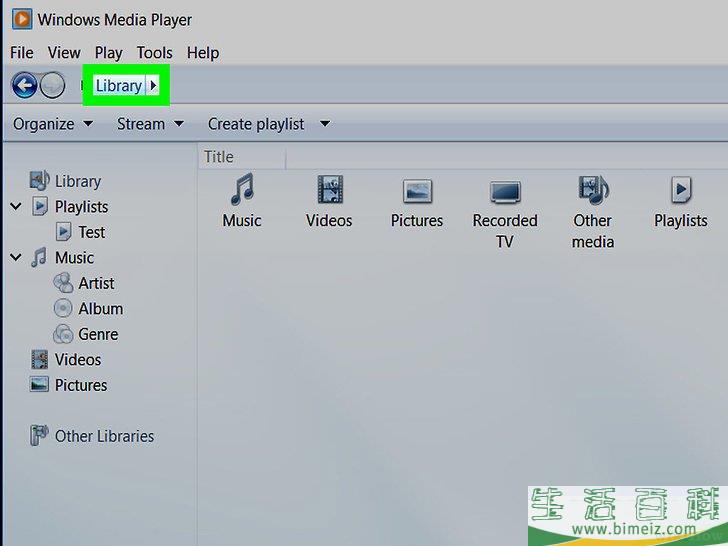The height and width of the screenshot is (546, 728).
Task: Click the Create playlist button
Action: pyautogui.click(x=256, y=124)
